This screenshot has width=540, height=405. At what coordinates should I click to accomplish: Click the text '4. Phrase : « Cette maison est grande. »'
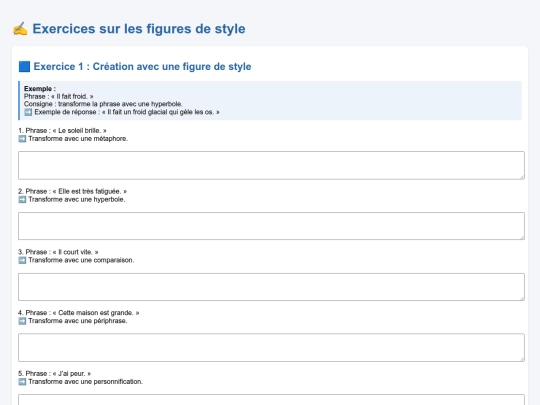click(79, 313)
